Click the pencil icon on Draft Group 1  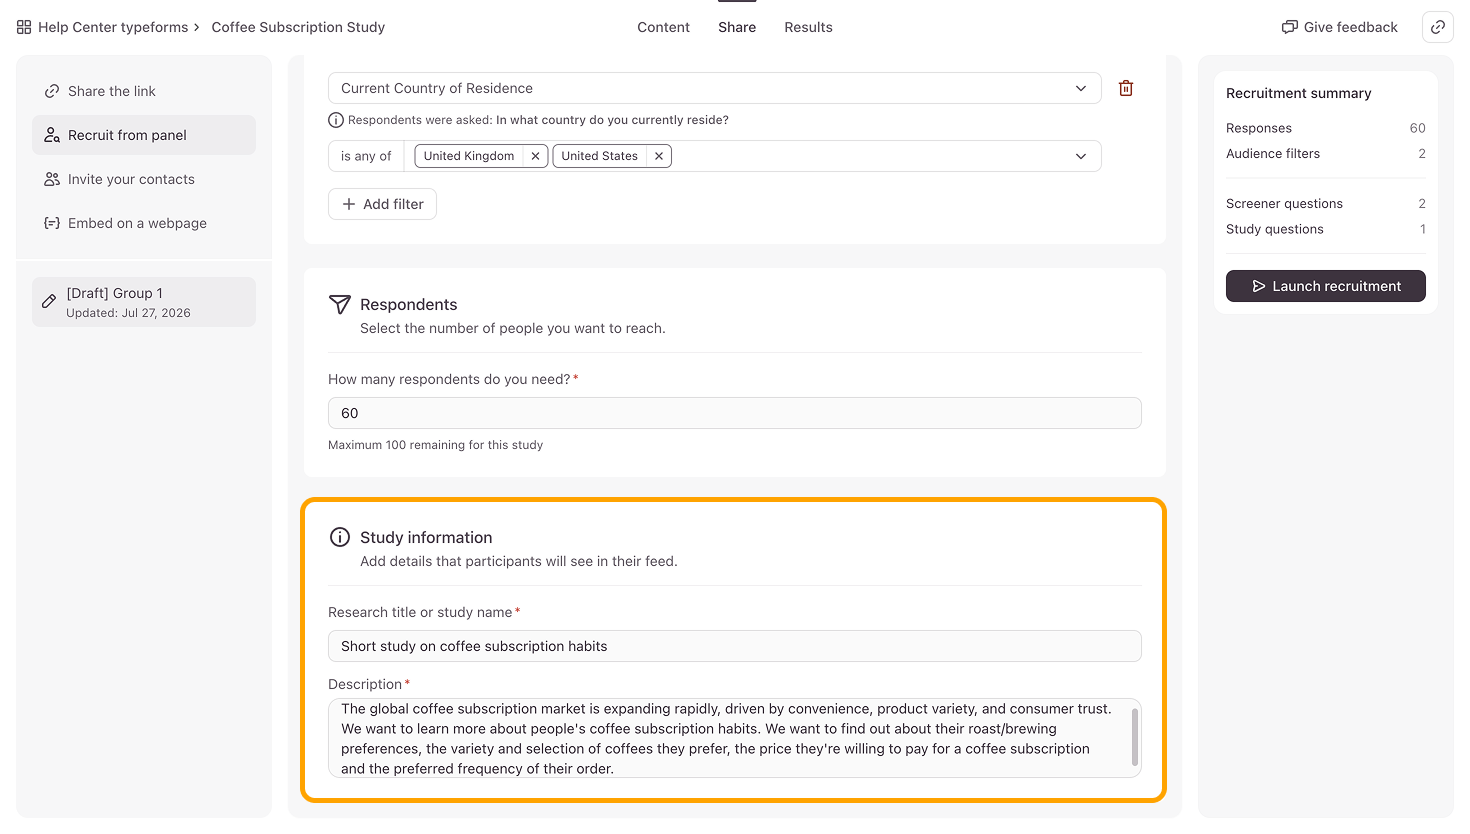(x=49, y=301)
